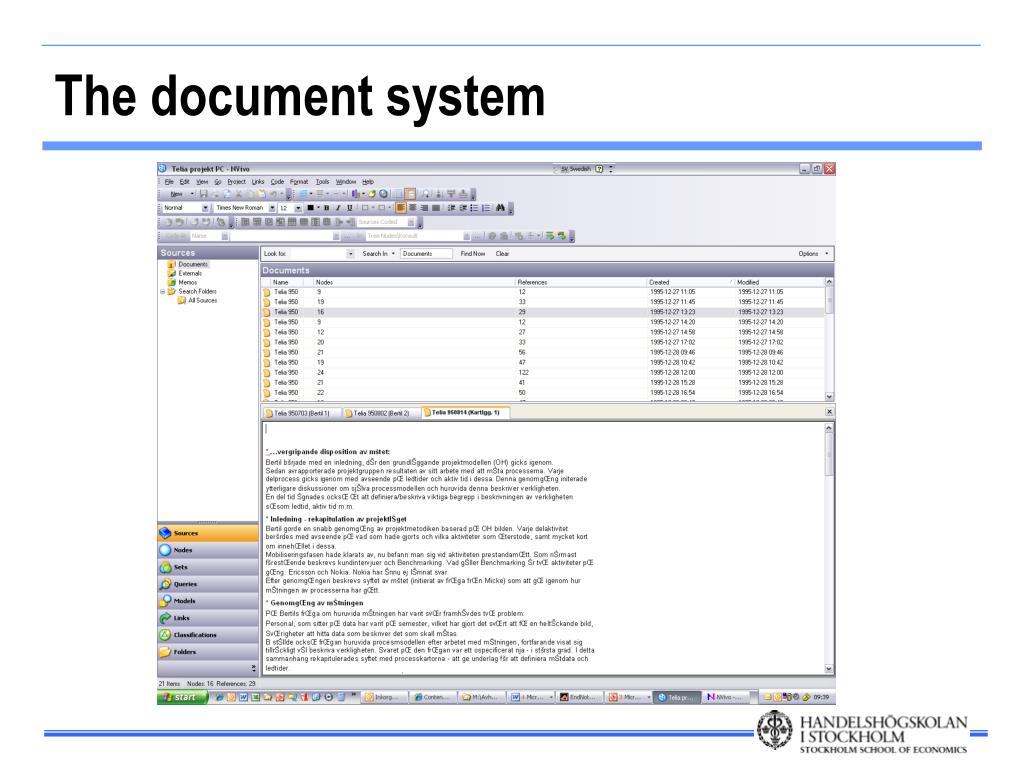Click Find Now button

coord(473,253)
